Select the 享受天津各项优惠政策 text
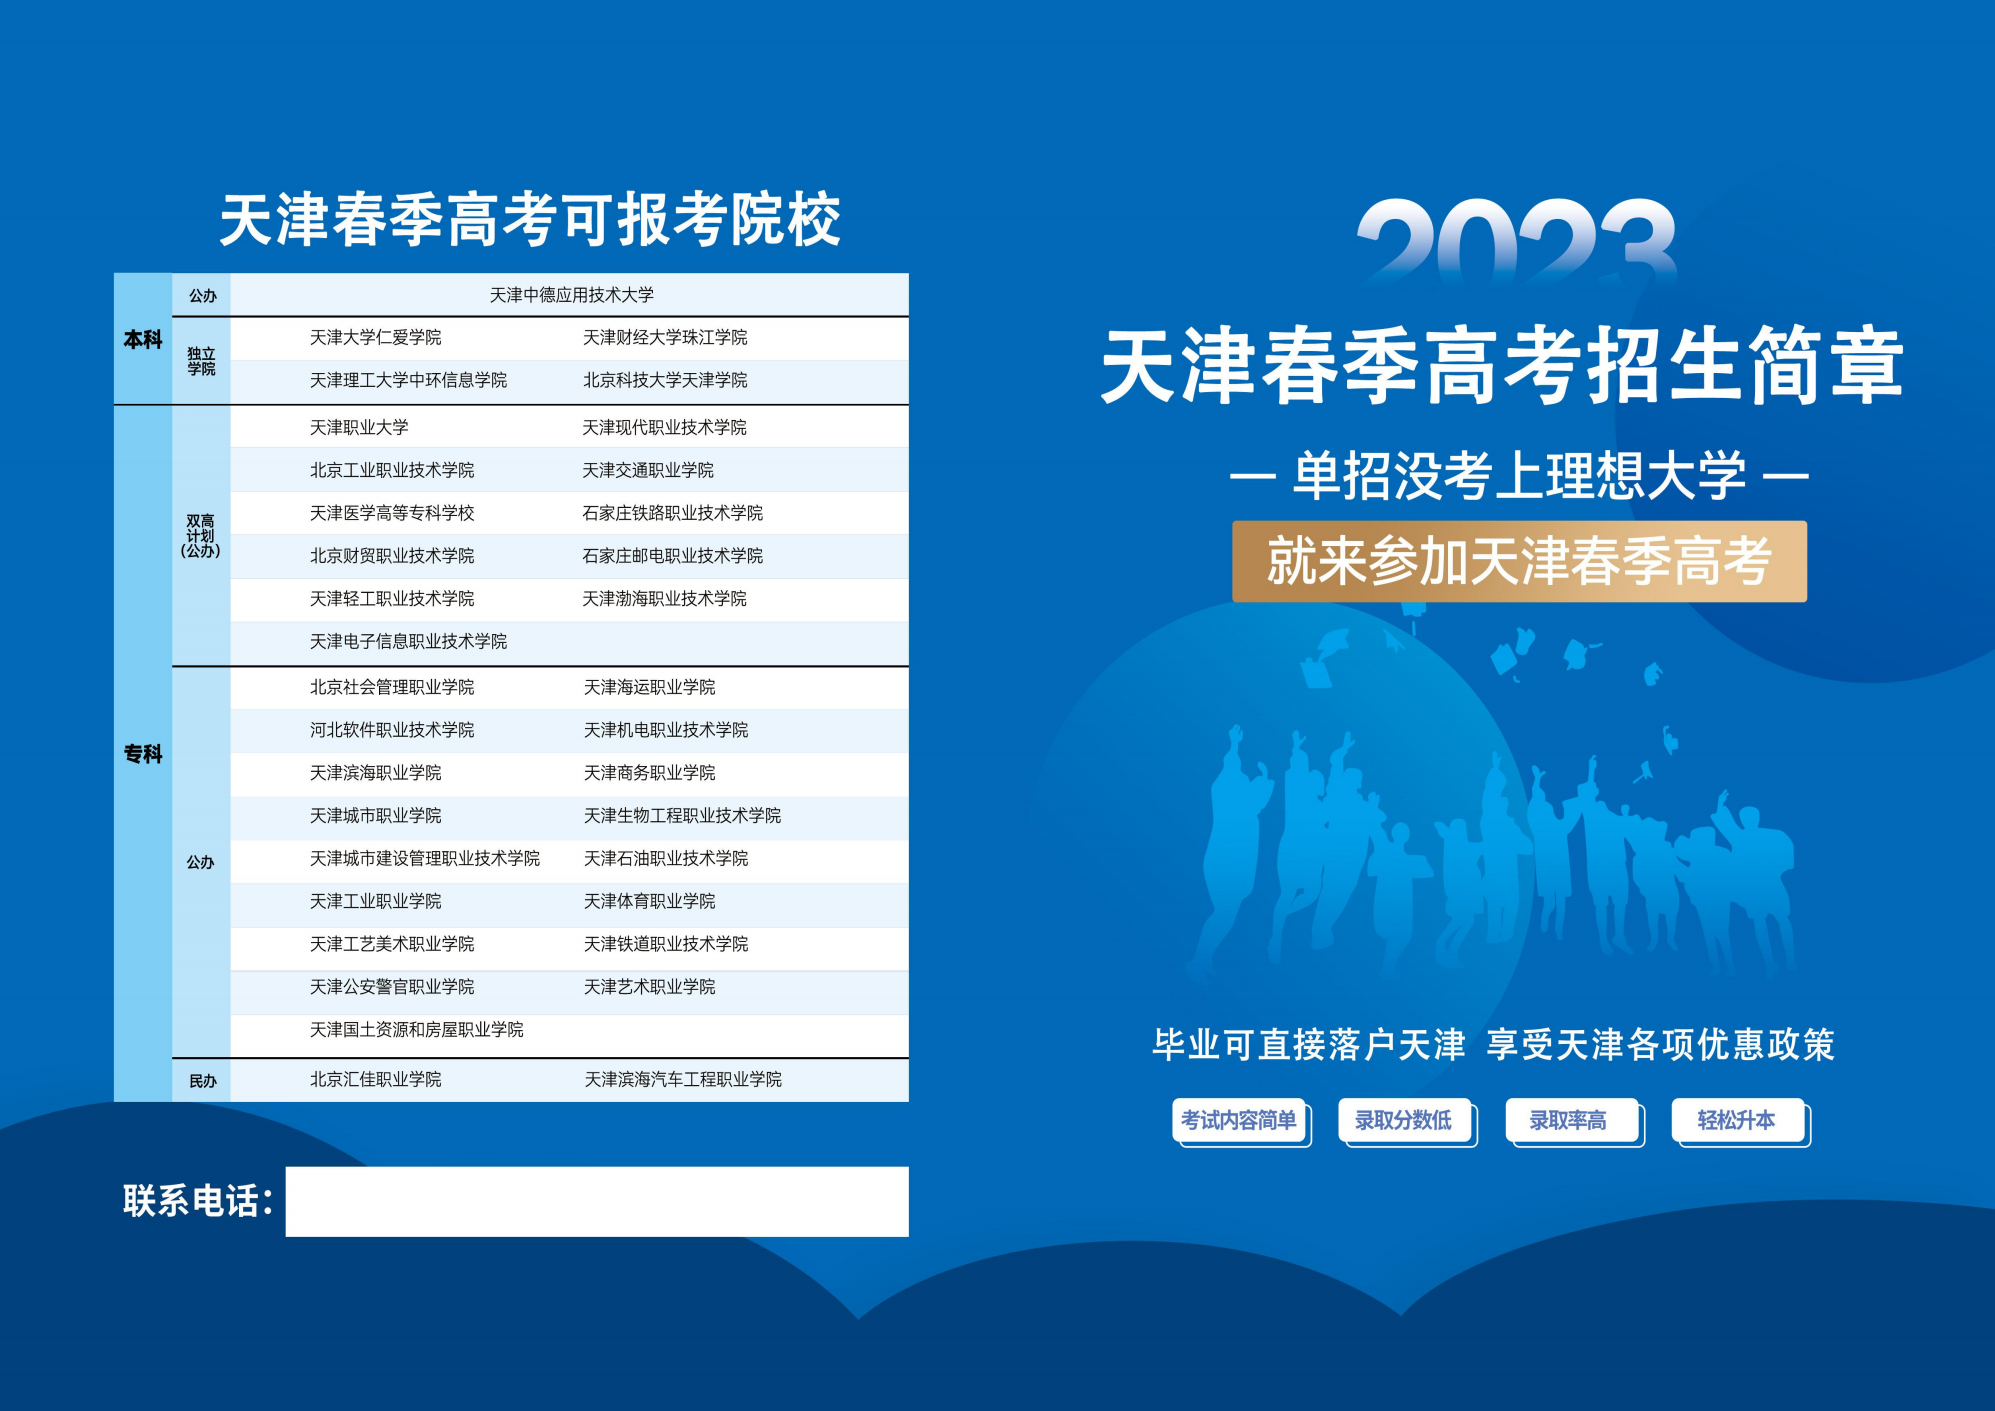Viewport: 1995px width, 1411px height. coord(1661,1045)
